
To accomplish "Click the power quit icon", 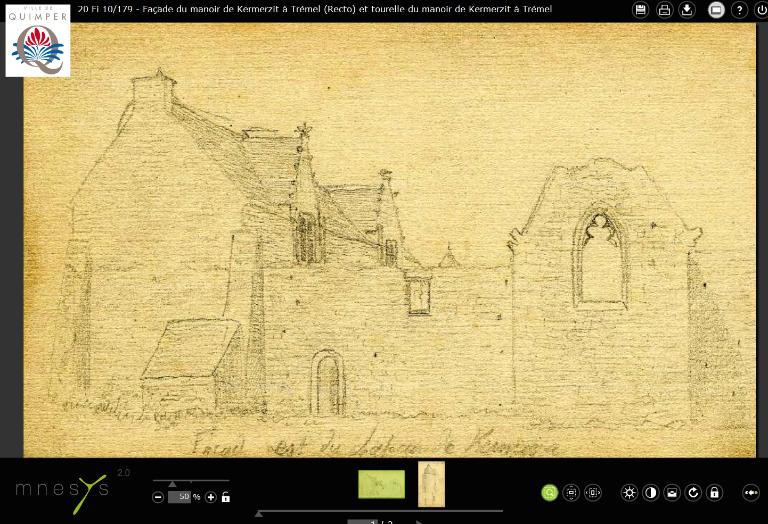I will (x=761, y=10).
